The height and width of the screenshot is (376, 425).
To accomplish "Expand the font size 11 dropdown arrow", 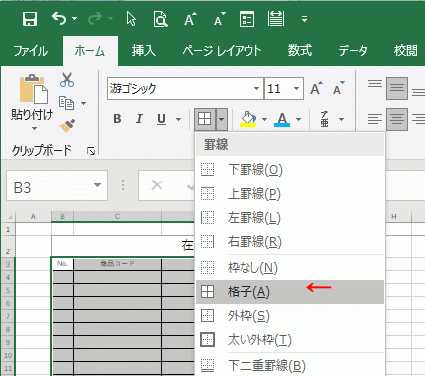I will 296,89.
